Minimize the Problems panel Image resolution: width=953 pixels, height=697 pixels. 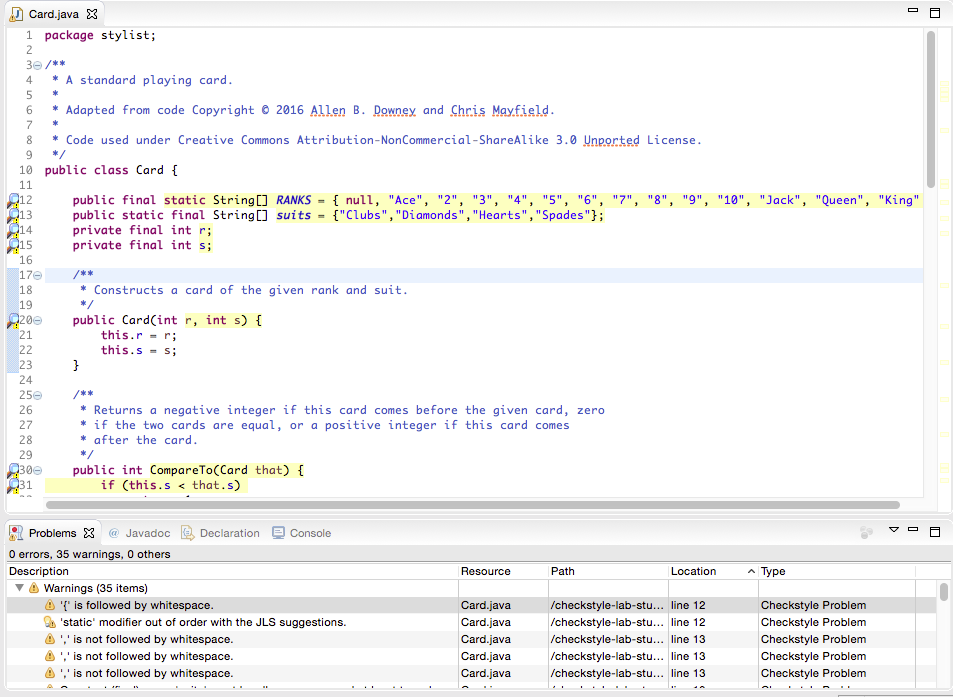pos(914,531)
